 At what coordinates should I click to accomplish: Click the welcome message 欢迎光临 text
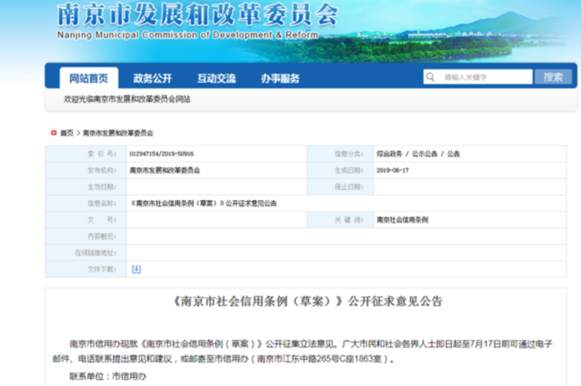click(127, 99)
